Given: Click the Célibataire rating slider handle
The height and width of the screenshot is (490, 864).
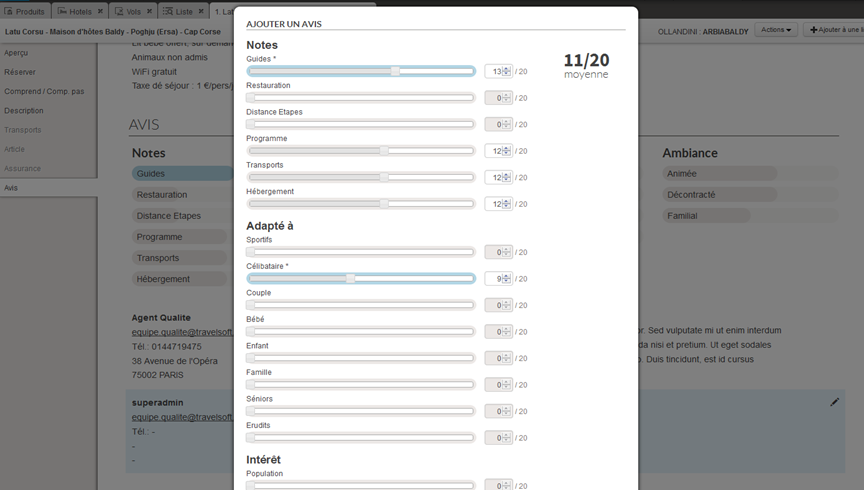Looking at the screenshot, I should [350, 279].
